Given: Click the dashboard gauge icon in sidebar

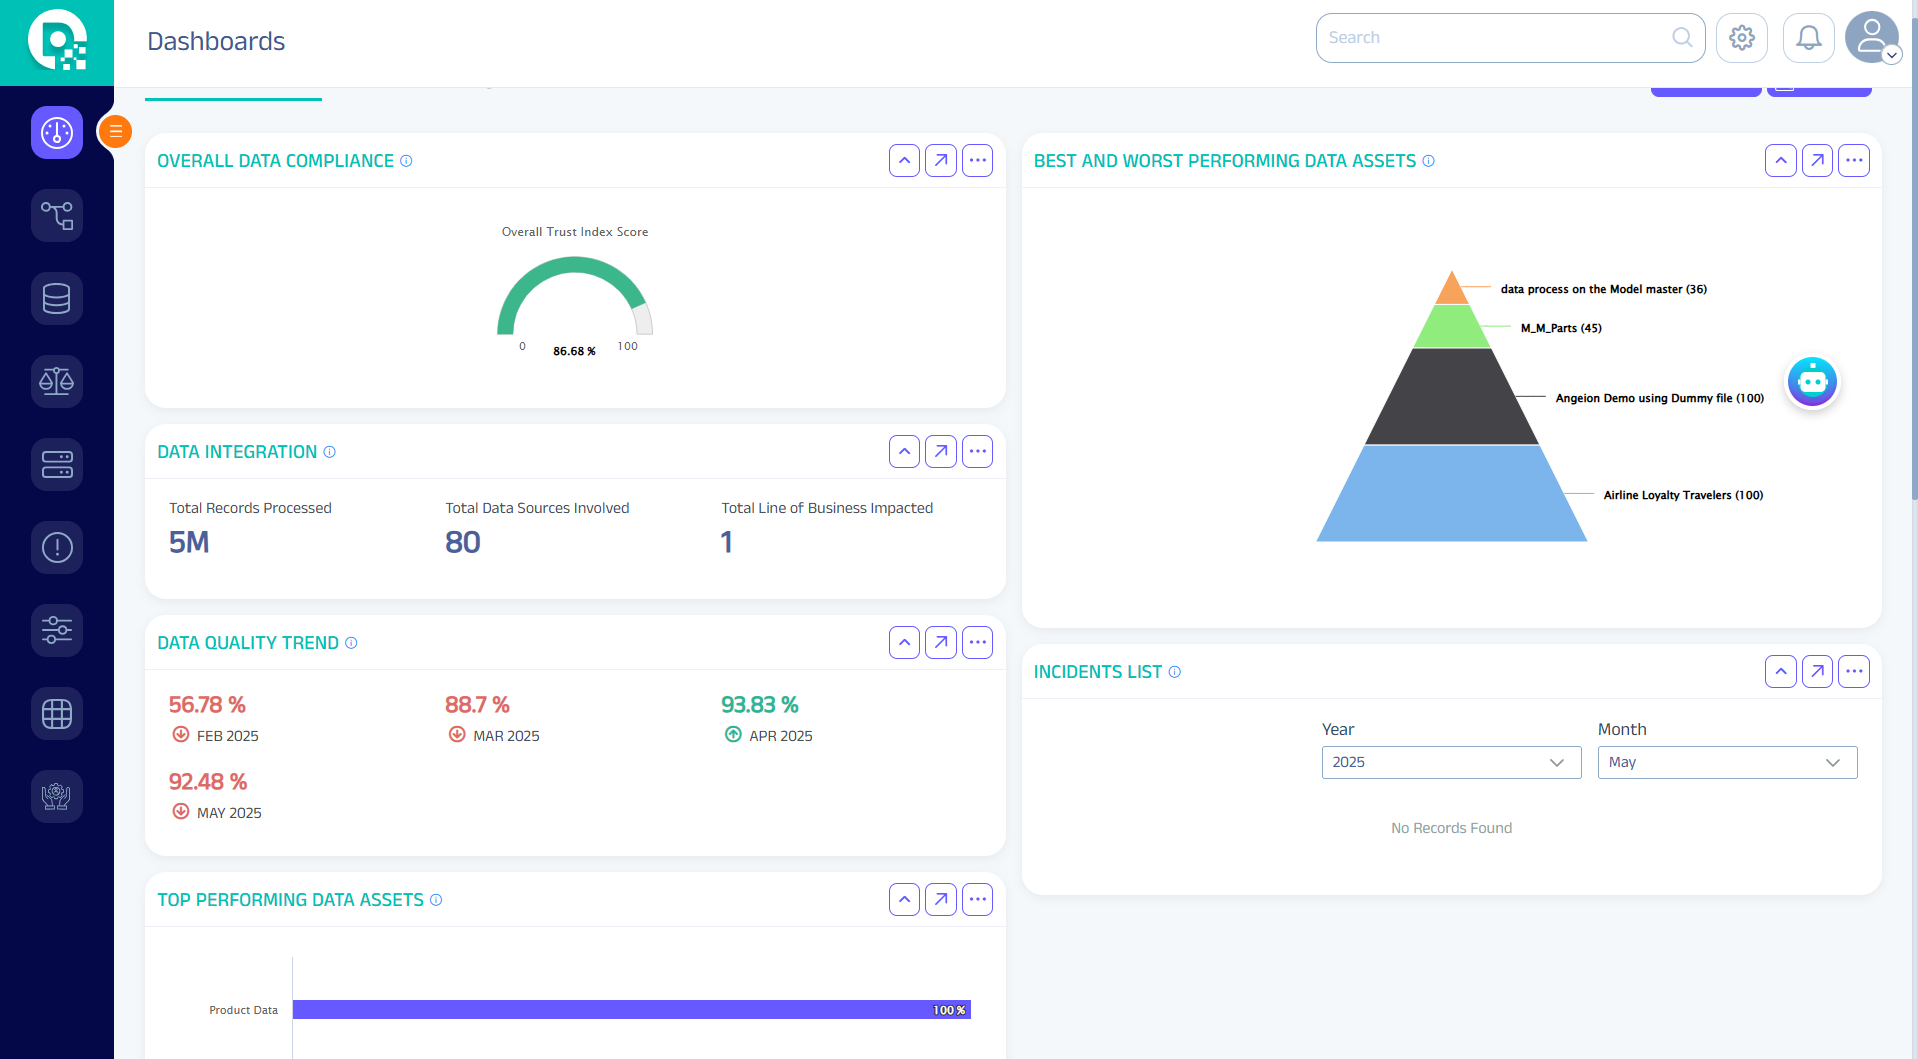Looking at the screenshot, I should (57, 132).
